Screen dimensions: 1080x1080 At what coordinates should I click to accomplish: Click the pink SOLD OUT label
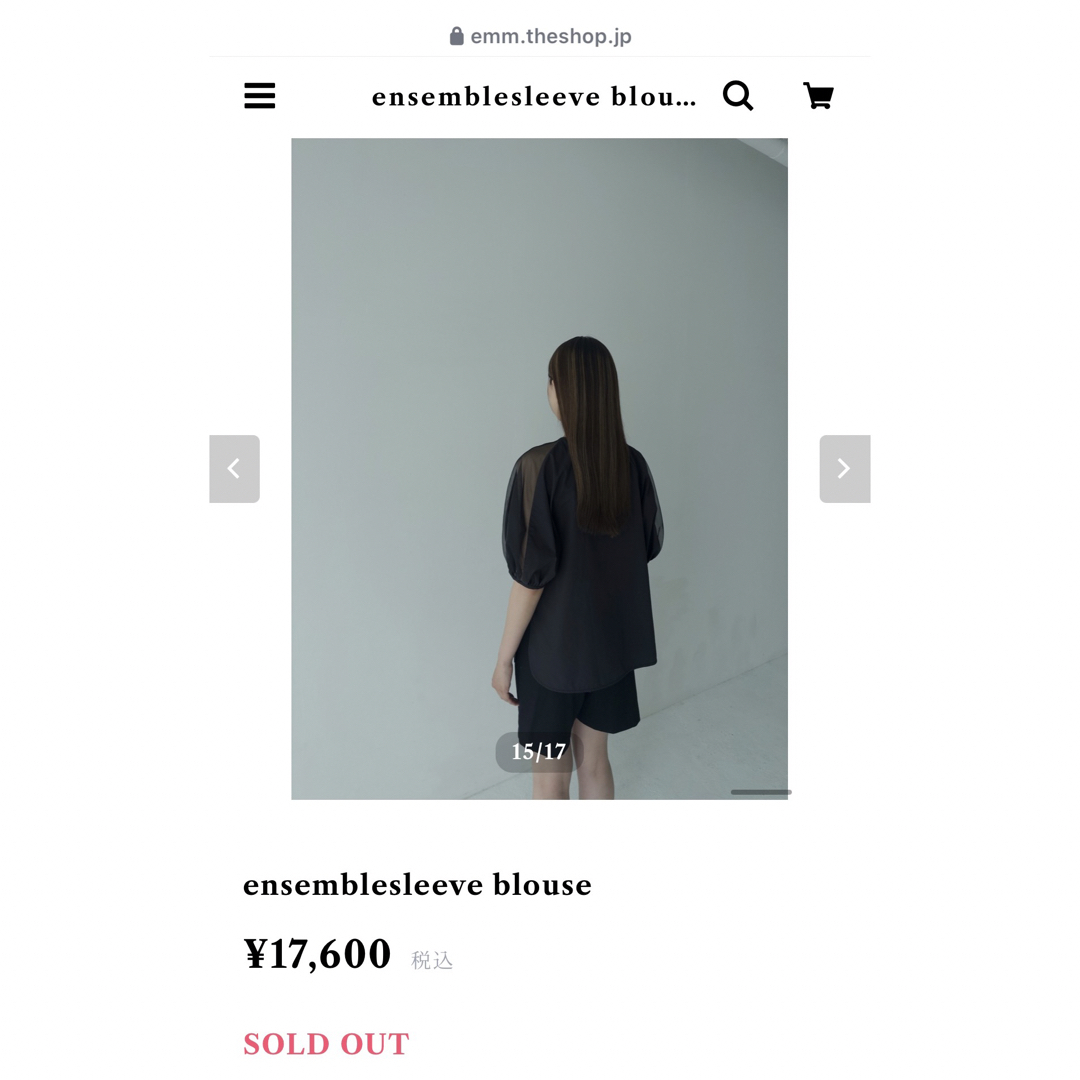(326, 1044)
